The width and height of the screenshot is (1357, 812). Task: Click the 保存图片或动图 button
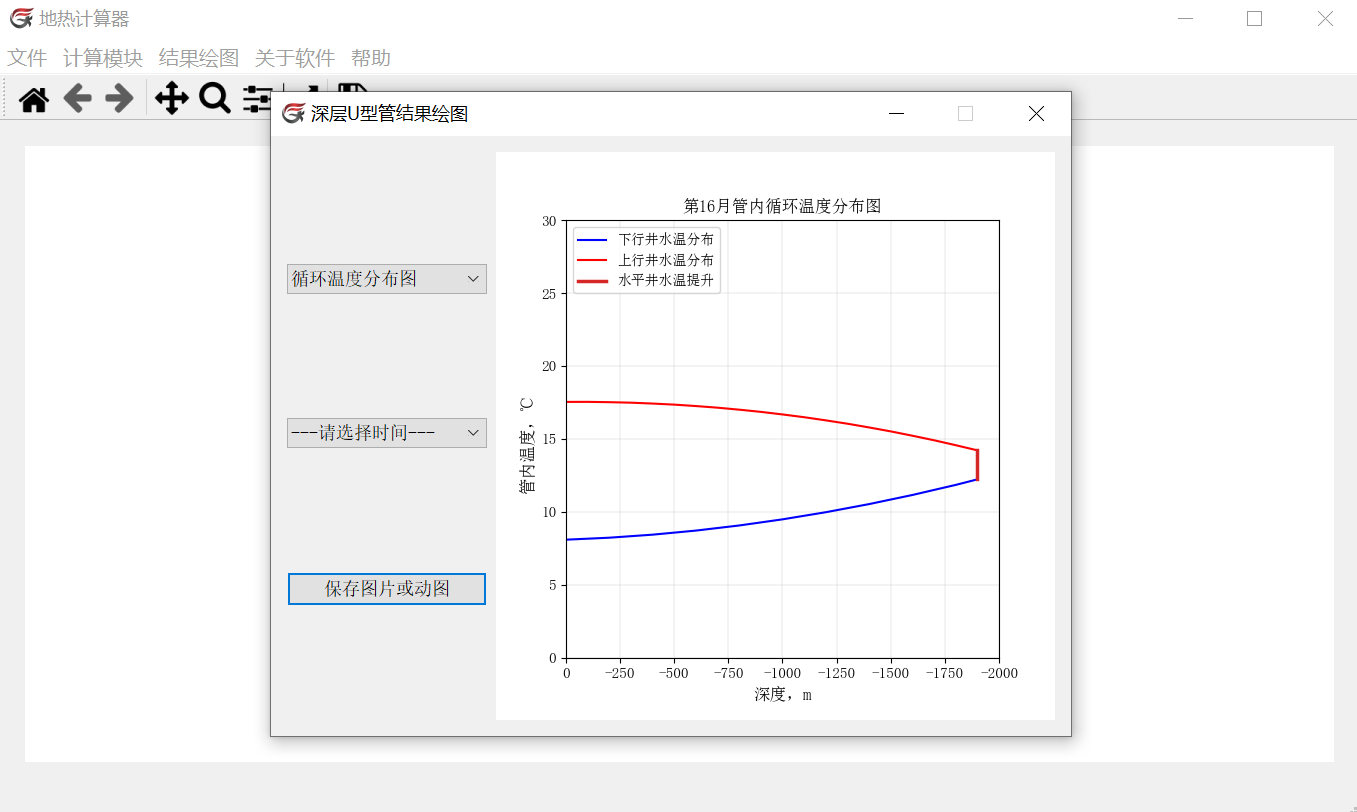pos(387,589)
